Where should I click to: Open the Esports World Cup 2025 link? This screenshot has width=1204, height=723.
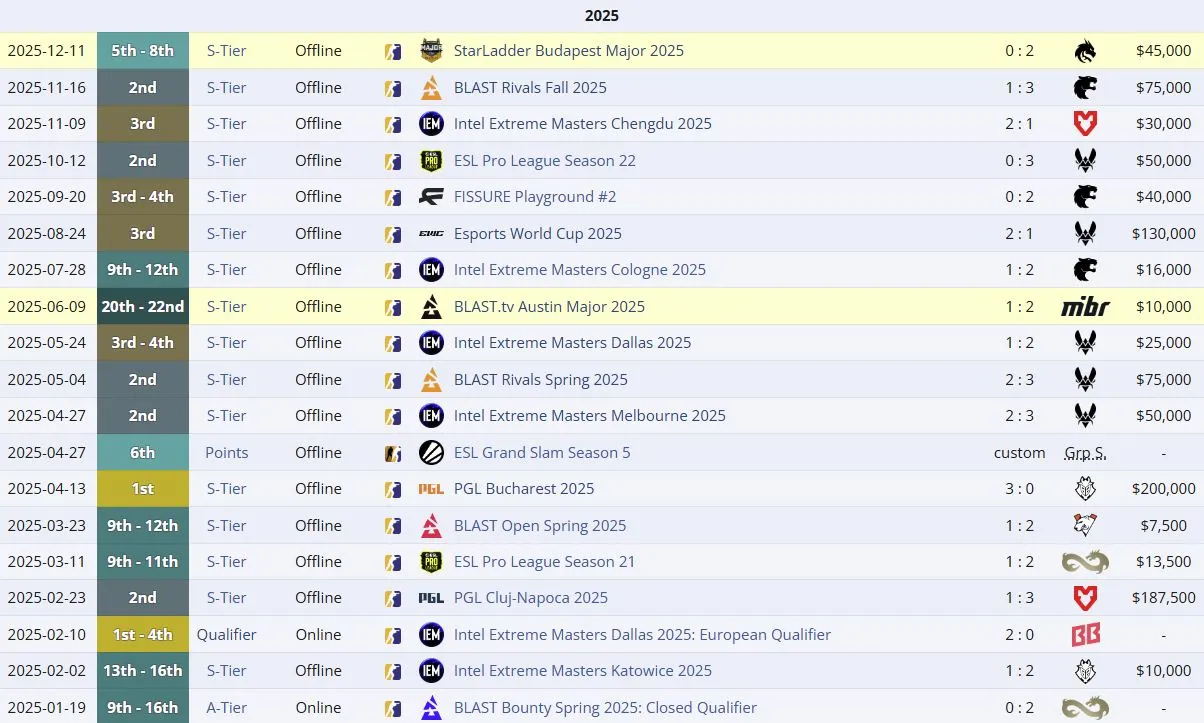538,234
